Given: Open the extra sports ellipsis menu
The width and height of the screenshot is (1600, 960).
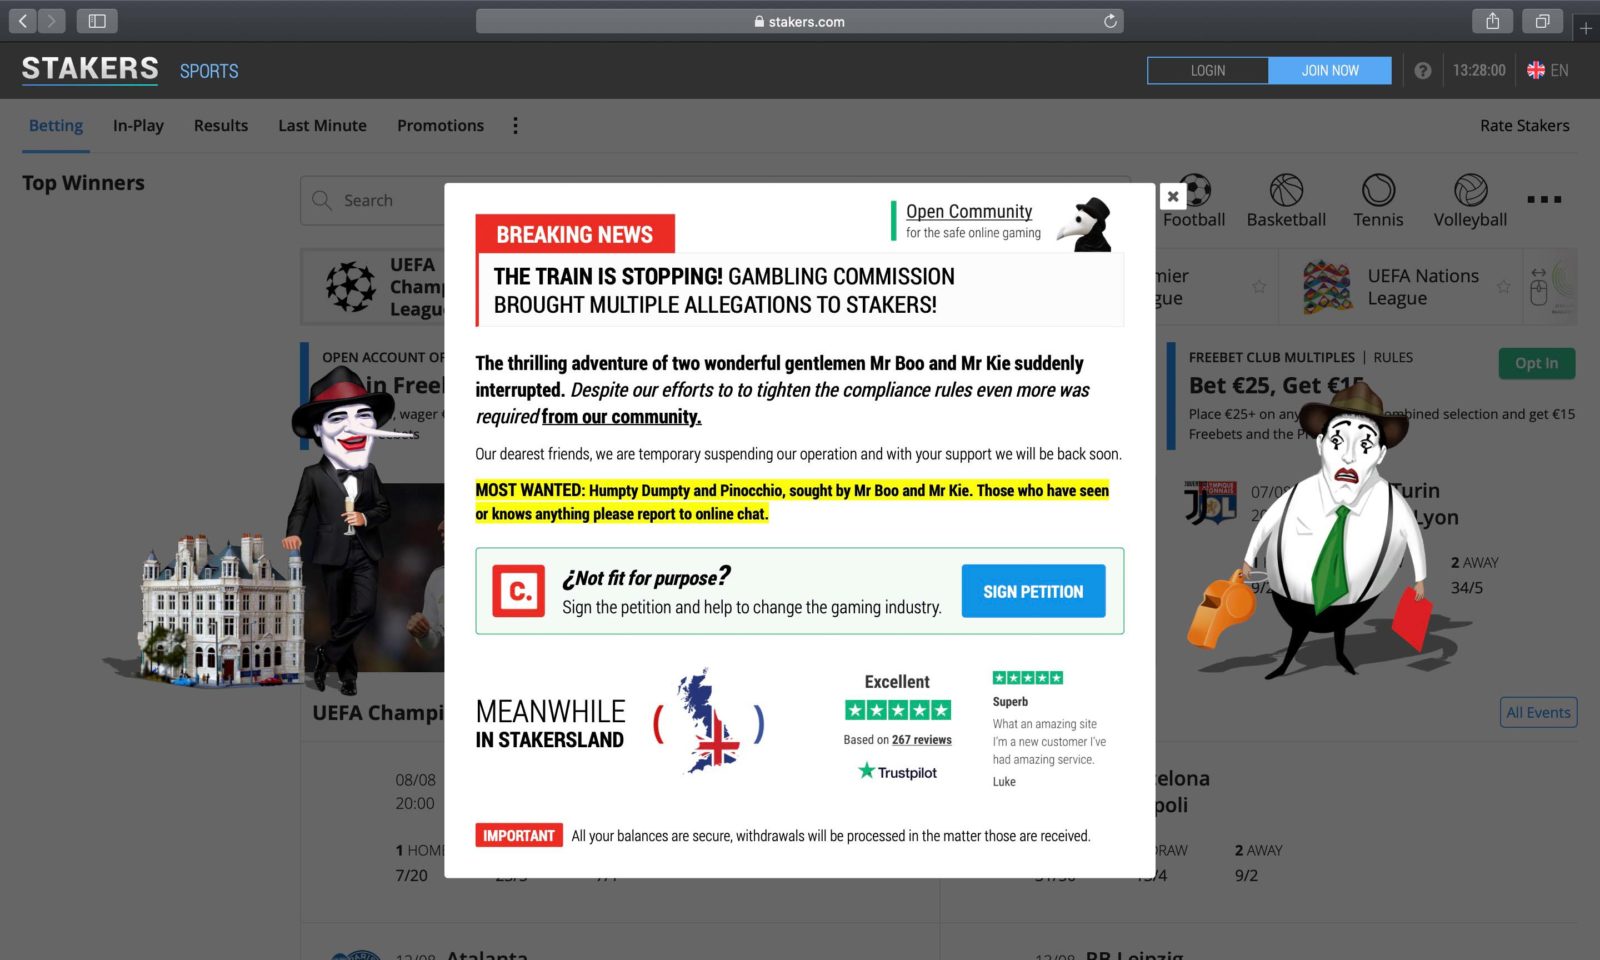Looking at the screenshot, I should click(x=1545, y=199).
